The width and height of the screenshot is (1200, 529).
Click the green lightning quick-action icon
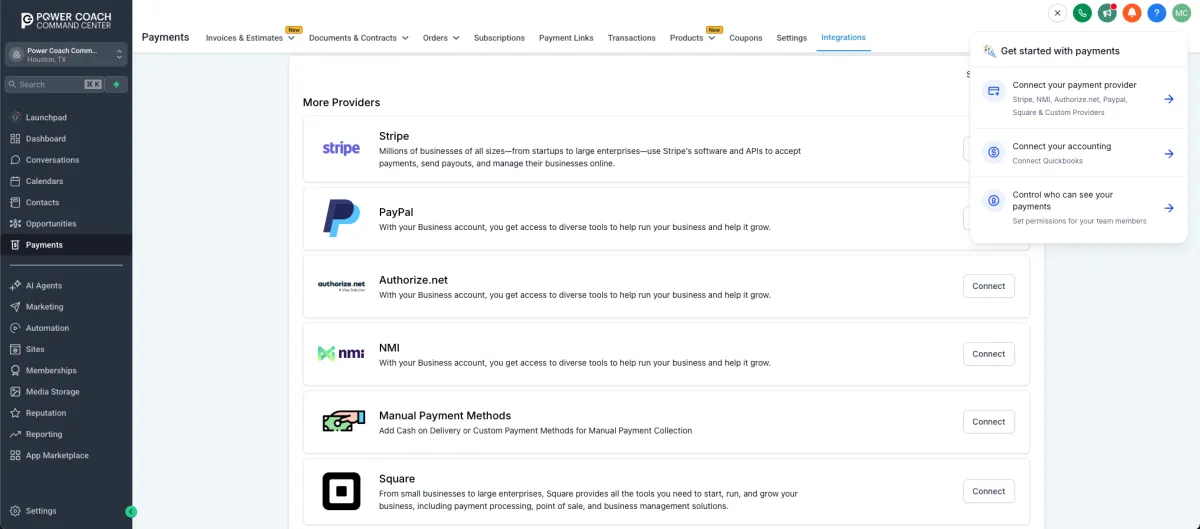[117, 85]
